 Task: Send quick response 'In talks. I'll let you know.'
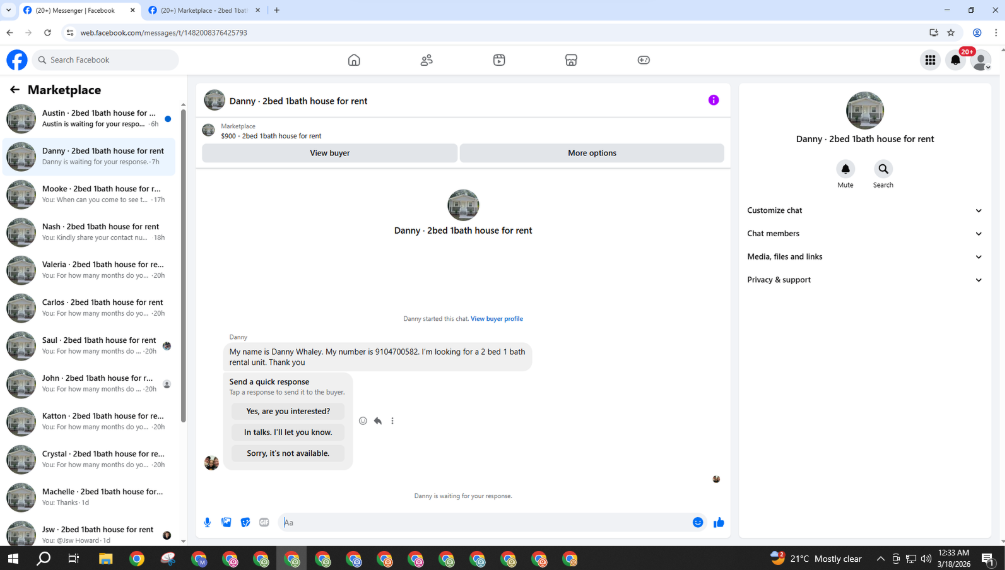[288, 432]
